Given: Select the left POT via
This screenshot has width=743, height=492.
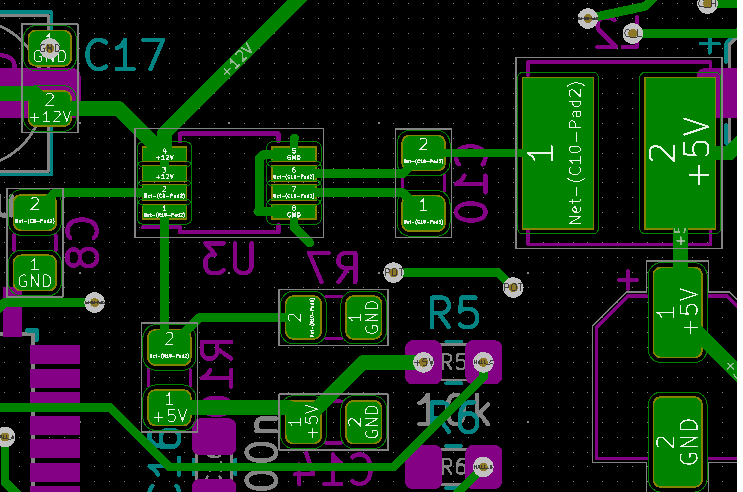Looking at the screenshot, I should pos(393,273).
